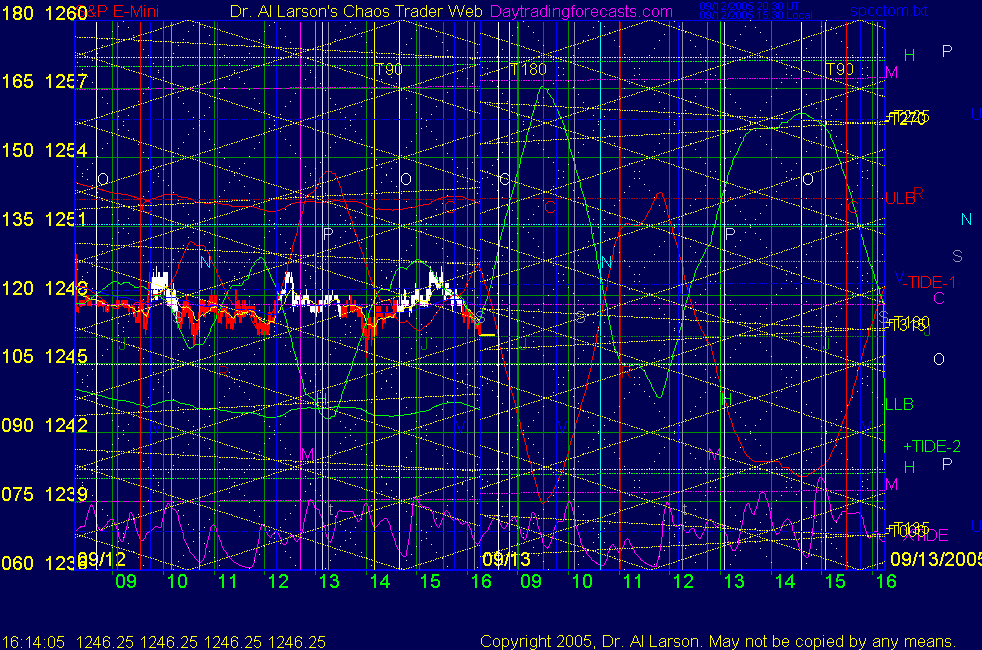Click the Daytradingforecasts.com link in the header
The width and height of the screenshot is (982, 650).
tap(581, 11)
